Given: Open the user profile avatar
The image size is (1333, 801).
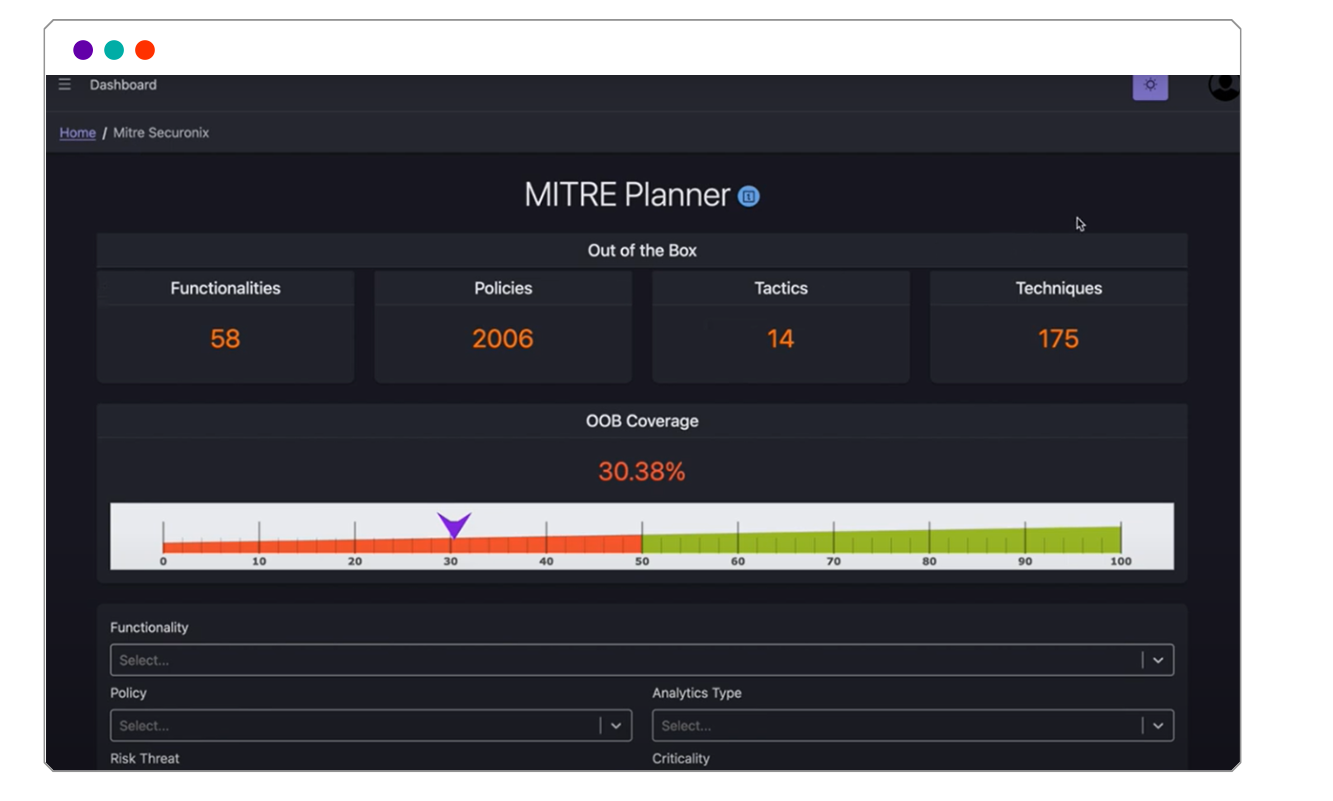Looking at the screenshot, I should click(1223, 86).
